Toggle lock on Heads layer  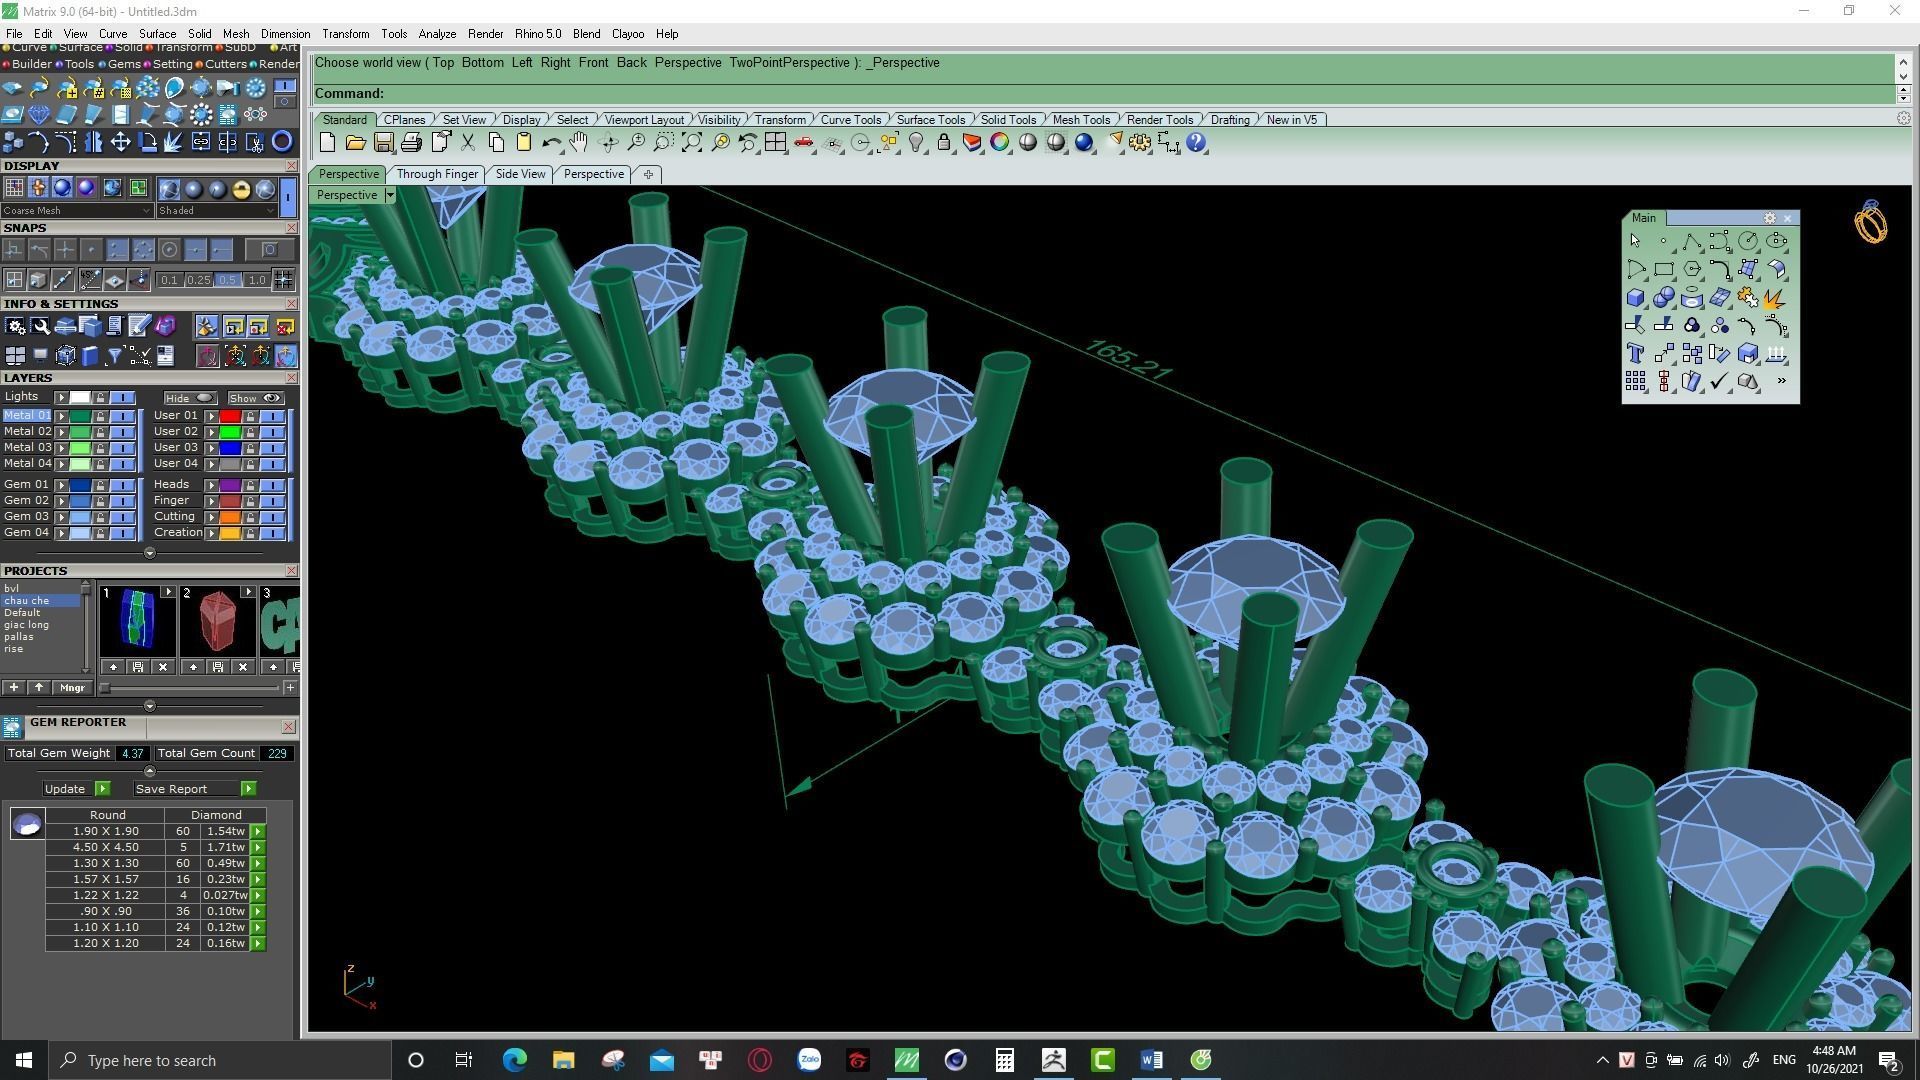(250, 485)
